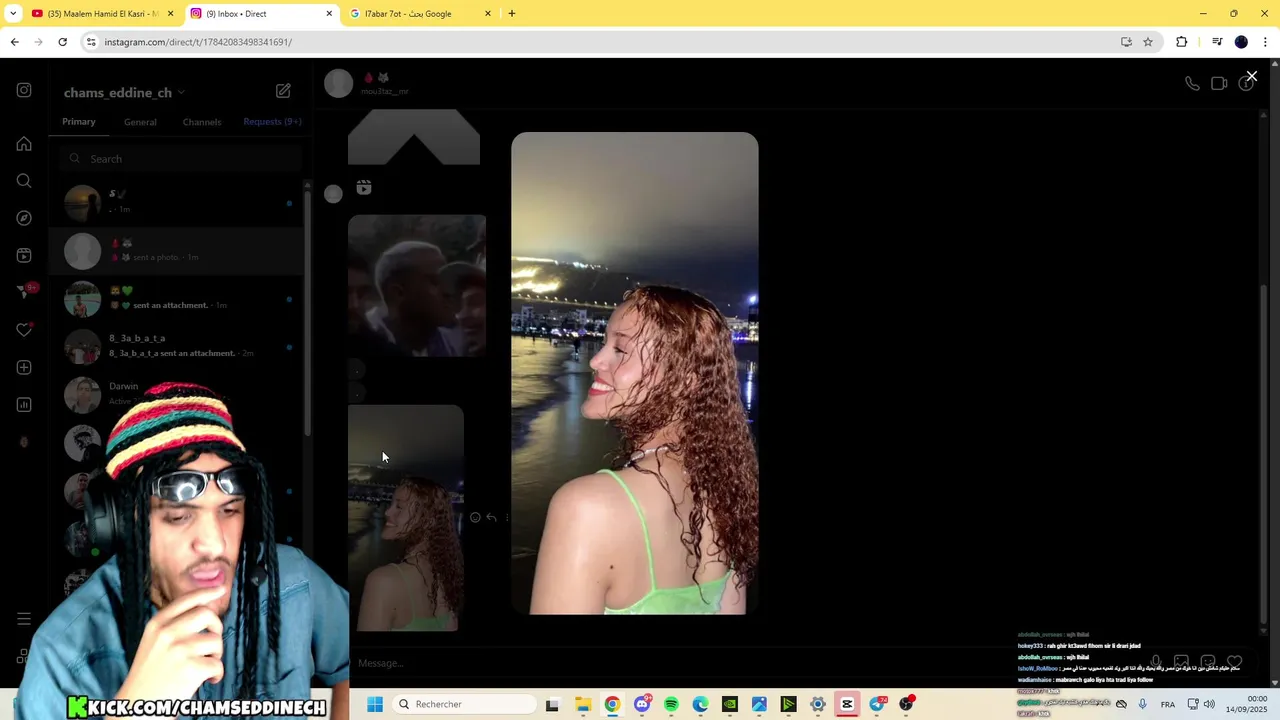
Task: Switch the FRA keyboard language indicator
Action: point(1168,704)
